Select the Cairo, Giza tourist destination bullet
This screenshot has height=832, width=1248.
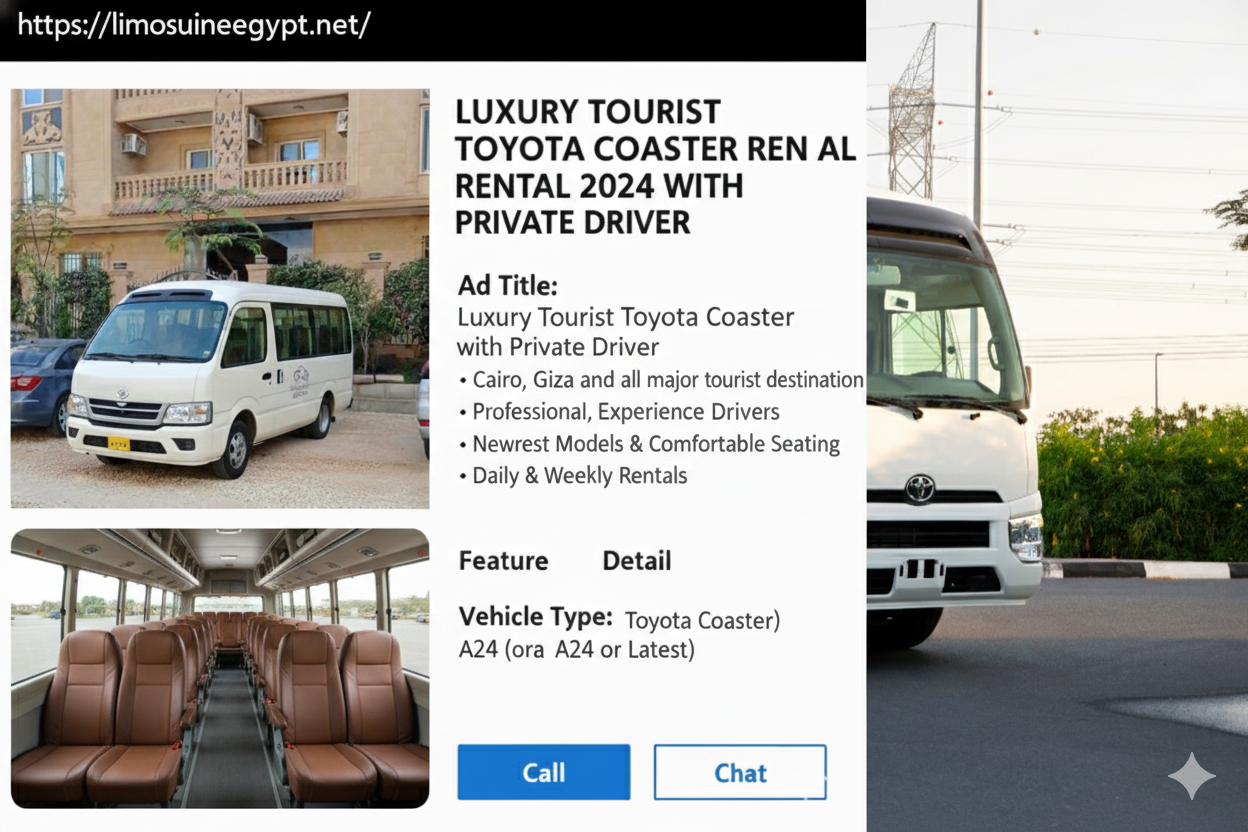(x=661, y=380)
